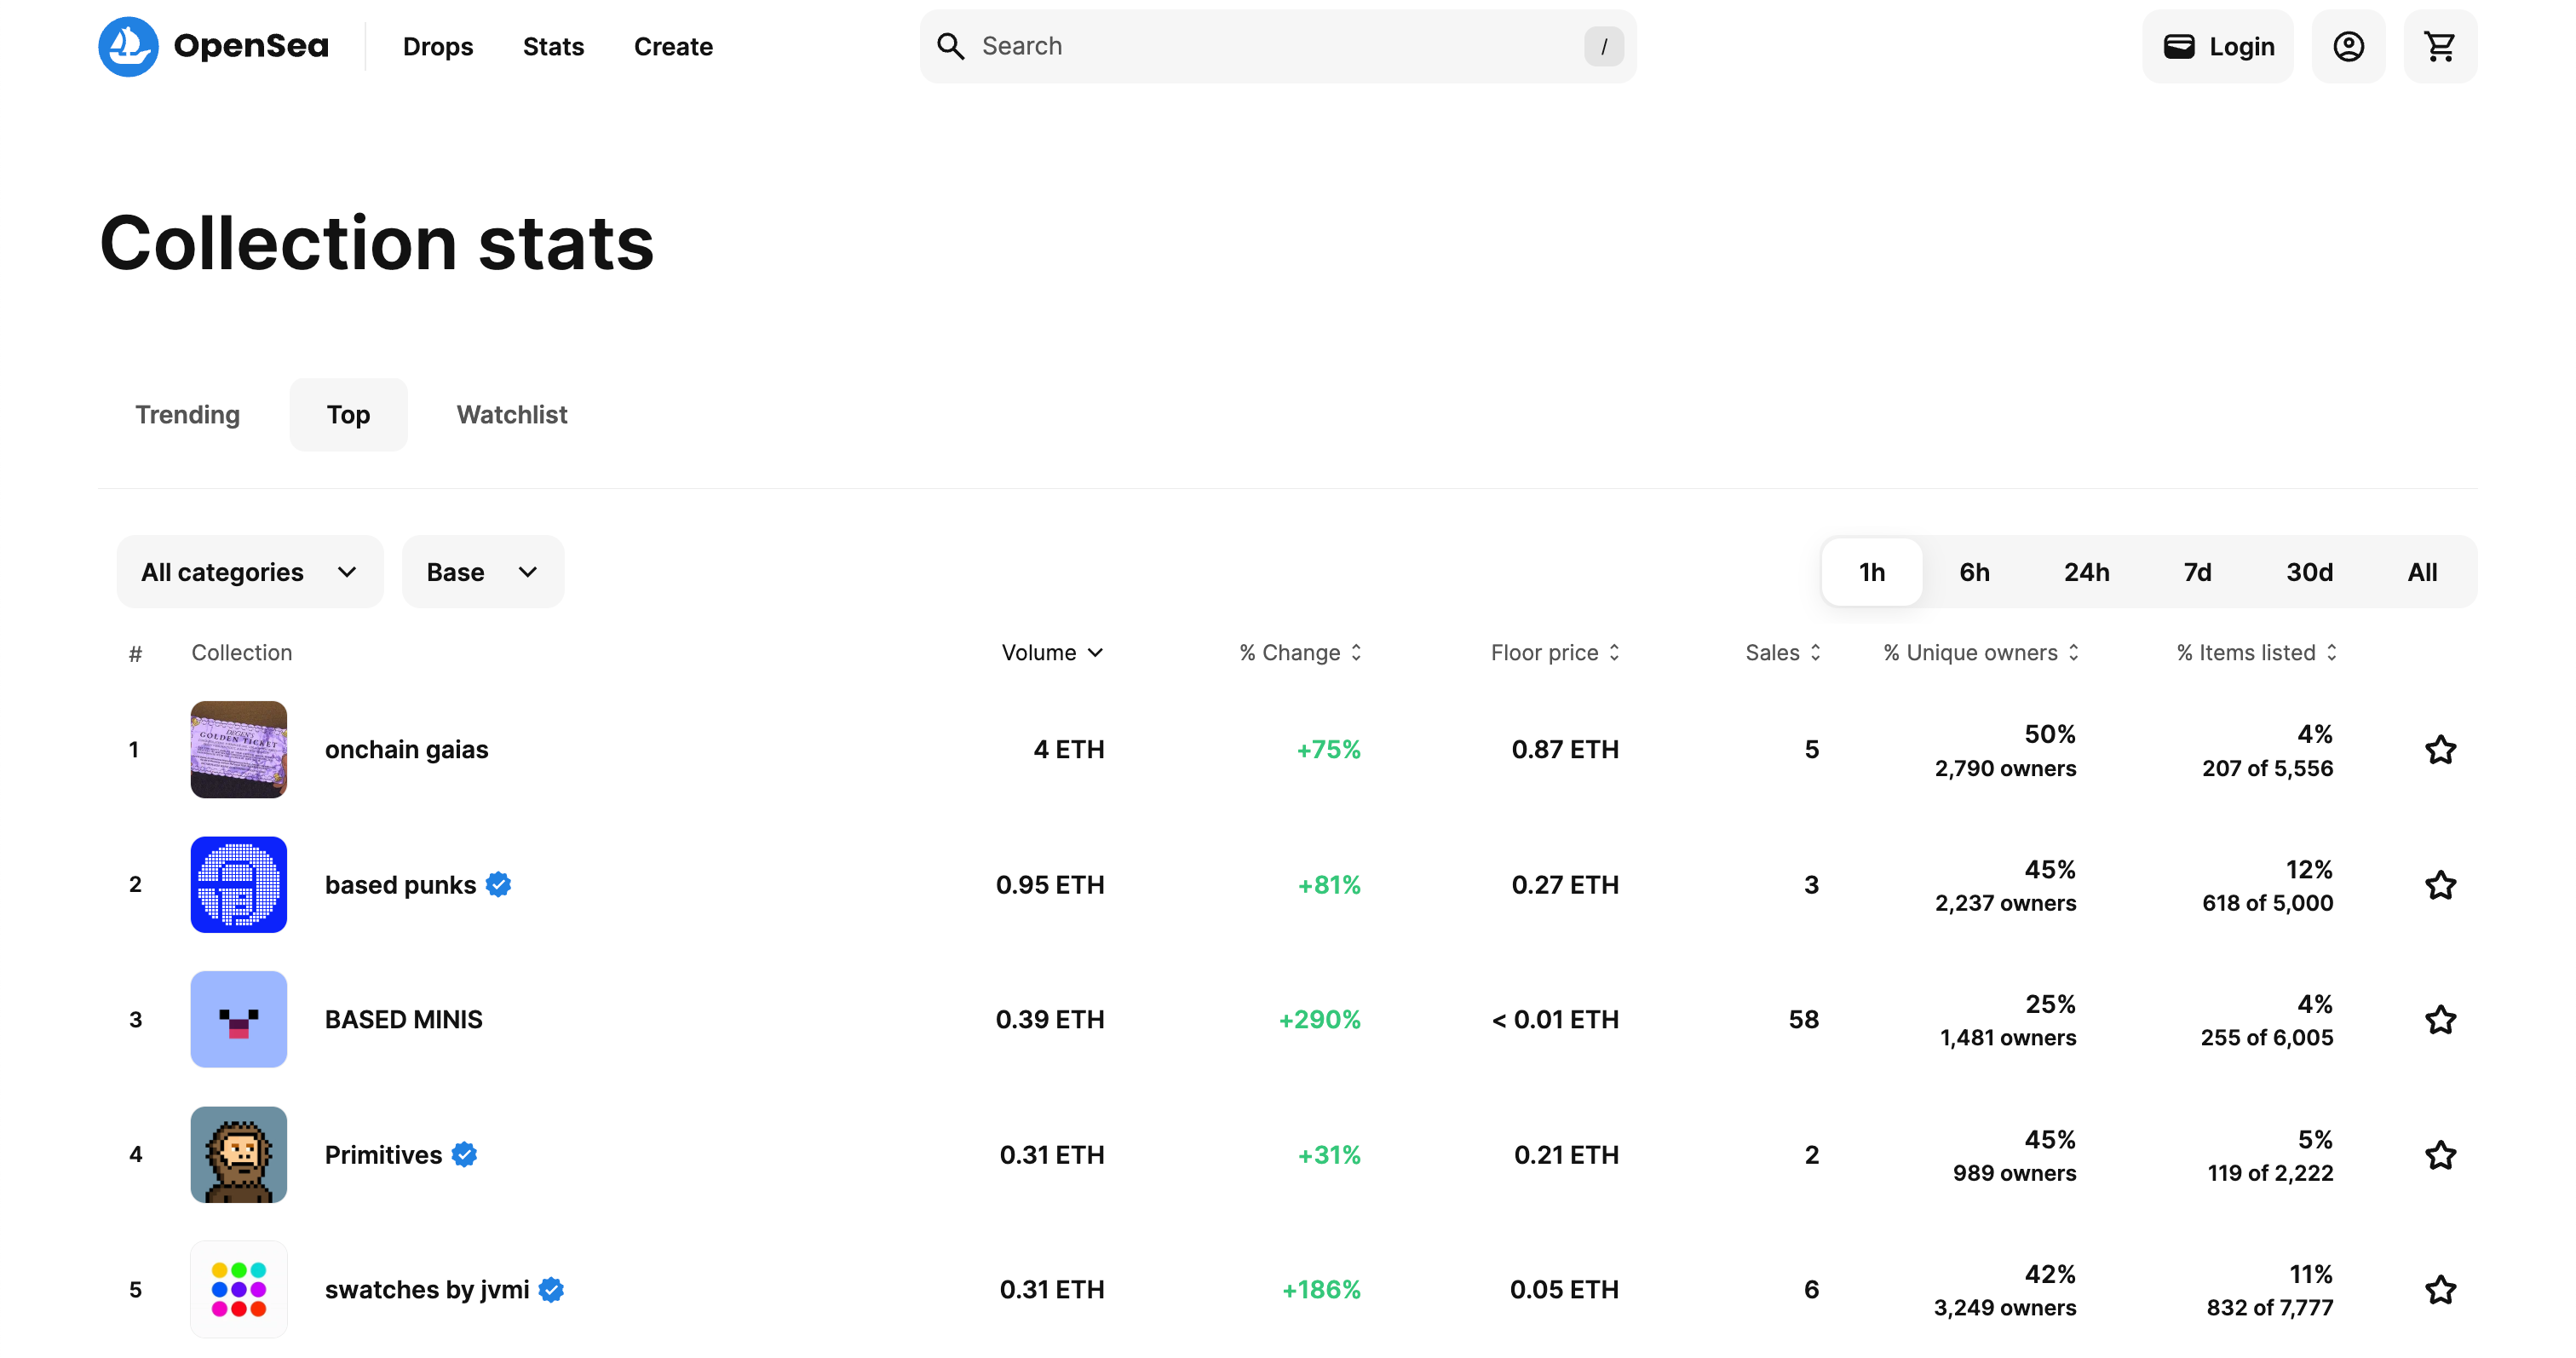Click the +290% change value

[1320, 1020]
